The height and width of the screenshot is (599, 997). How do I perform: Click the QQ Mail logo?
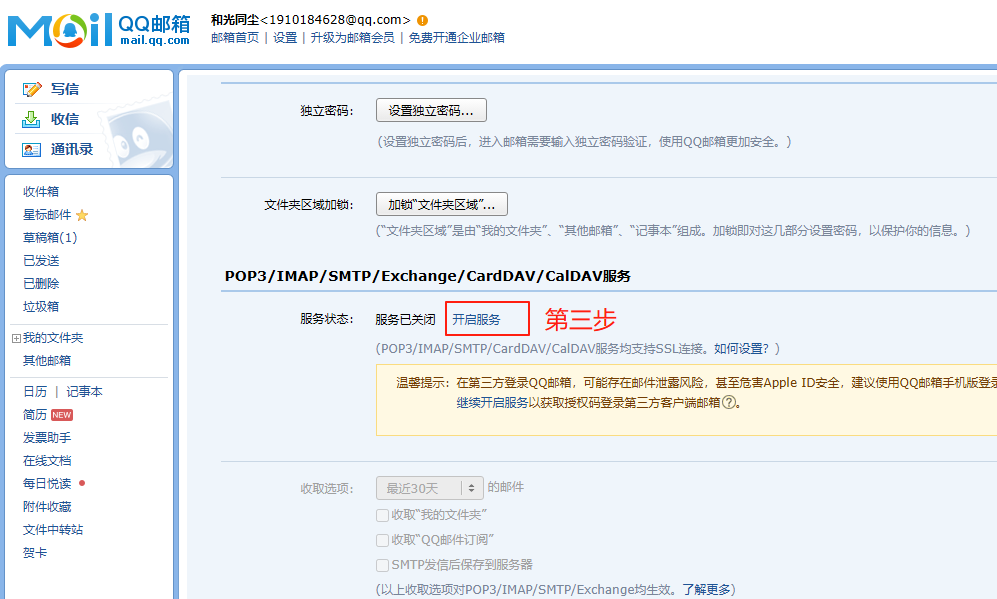coord(98,30)
